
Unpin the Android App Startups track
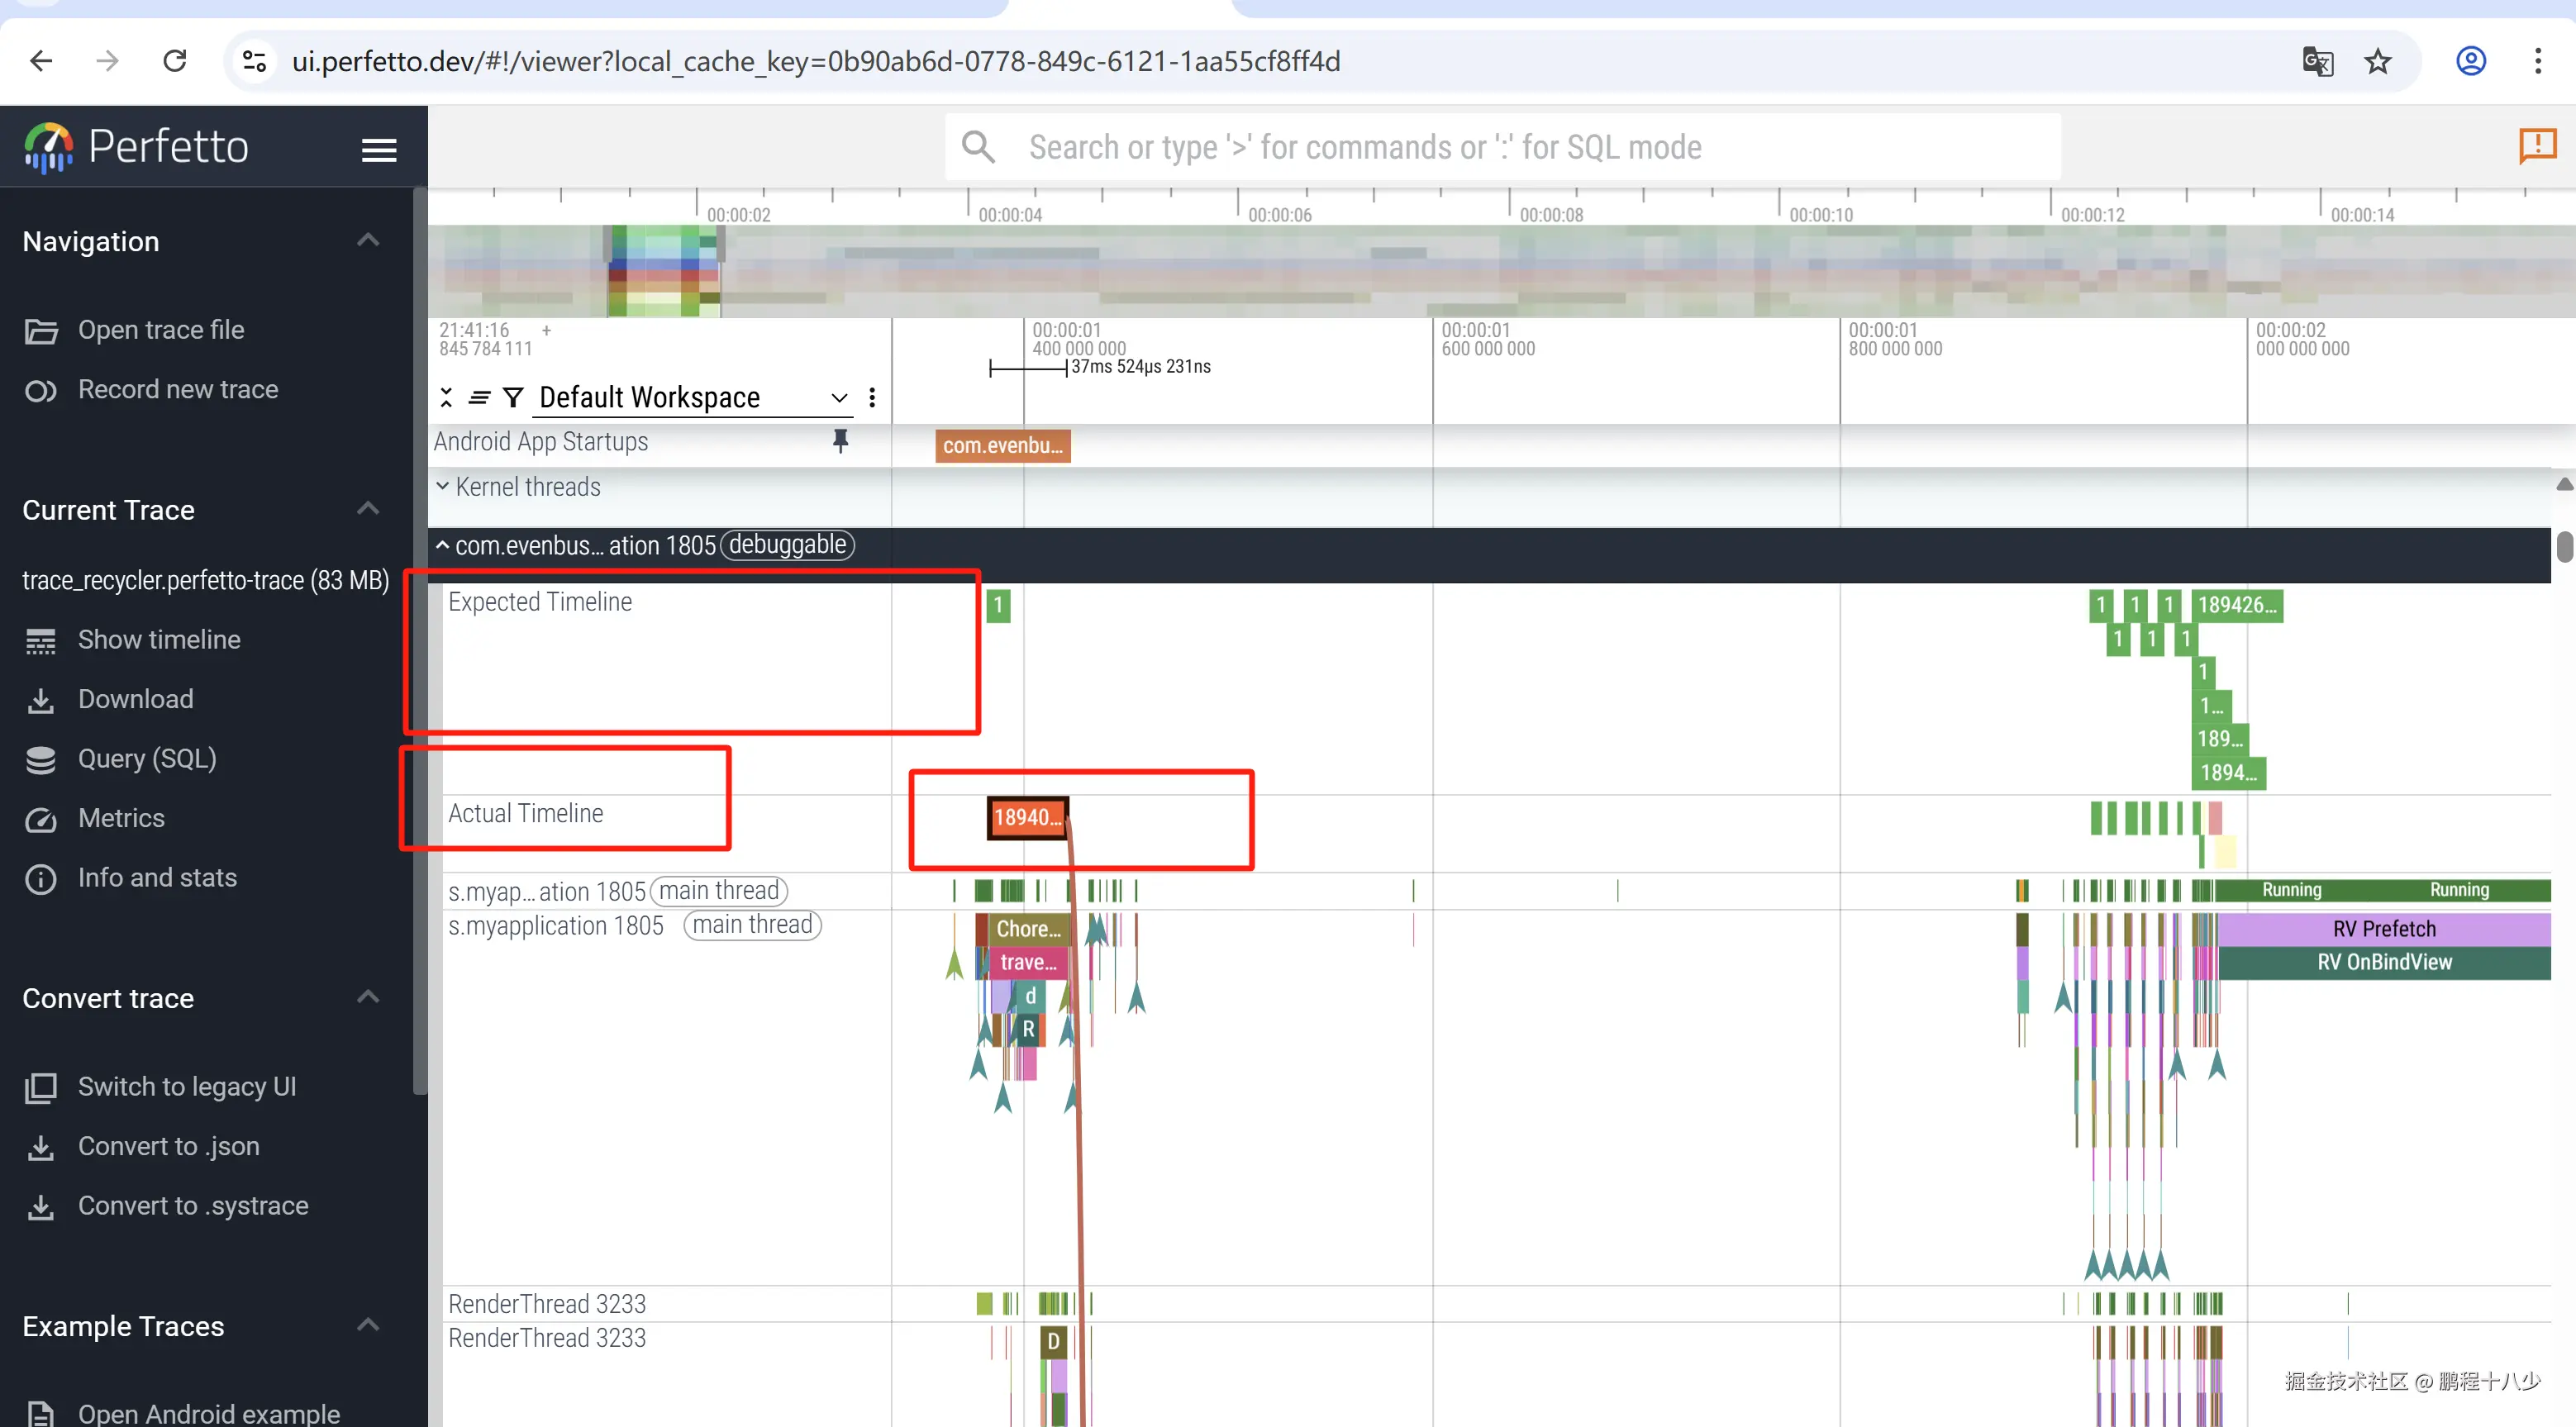click(840, 441)
